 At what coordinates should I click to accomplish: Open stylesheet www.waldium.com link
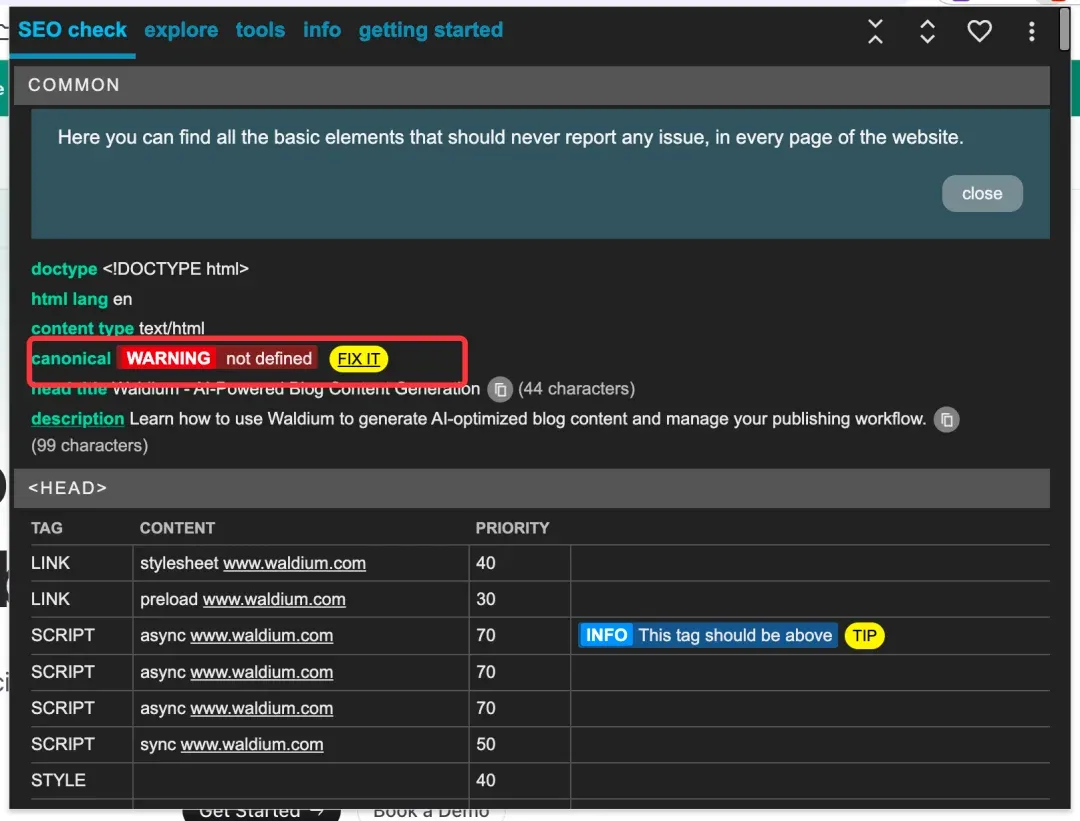point(294,563)
